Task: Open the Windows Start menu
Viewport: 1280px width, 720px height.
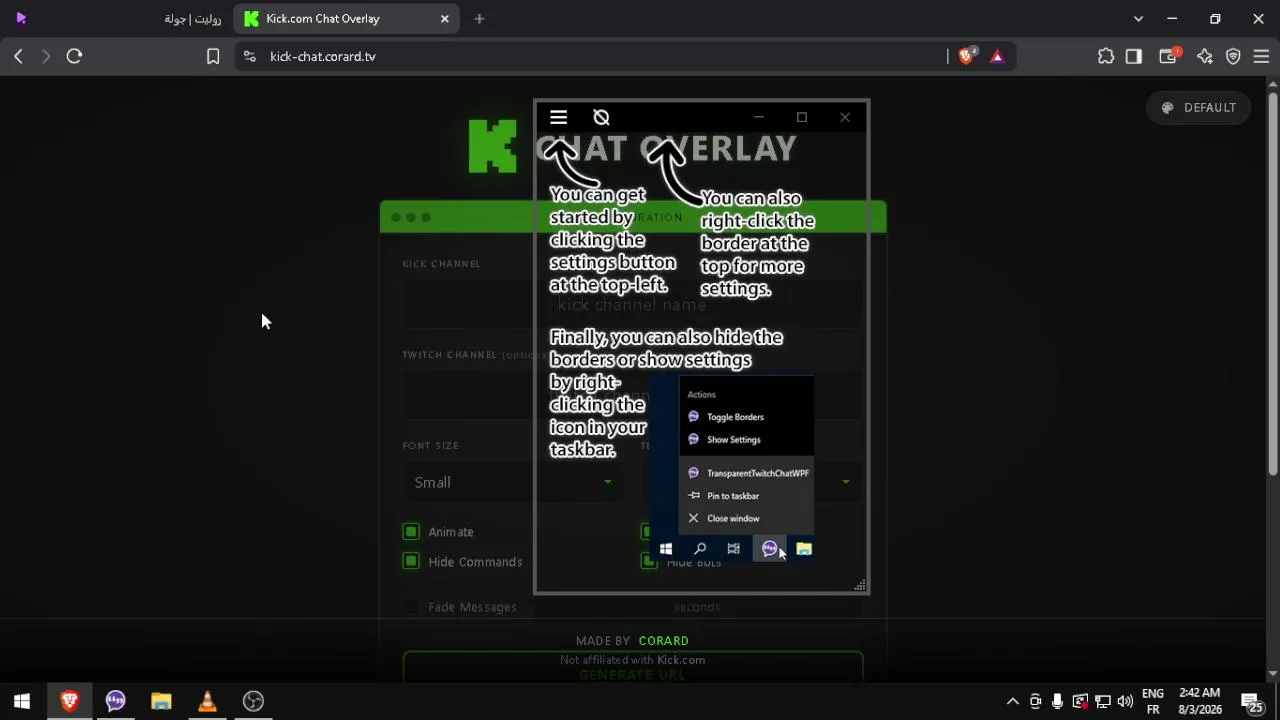Action: (22, 701)
